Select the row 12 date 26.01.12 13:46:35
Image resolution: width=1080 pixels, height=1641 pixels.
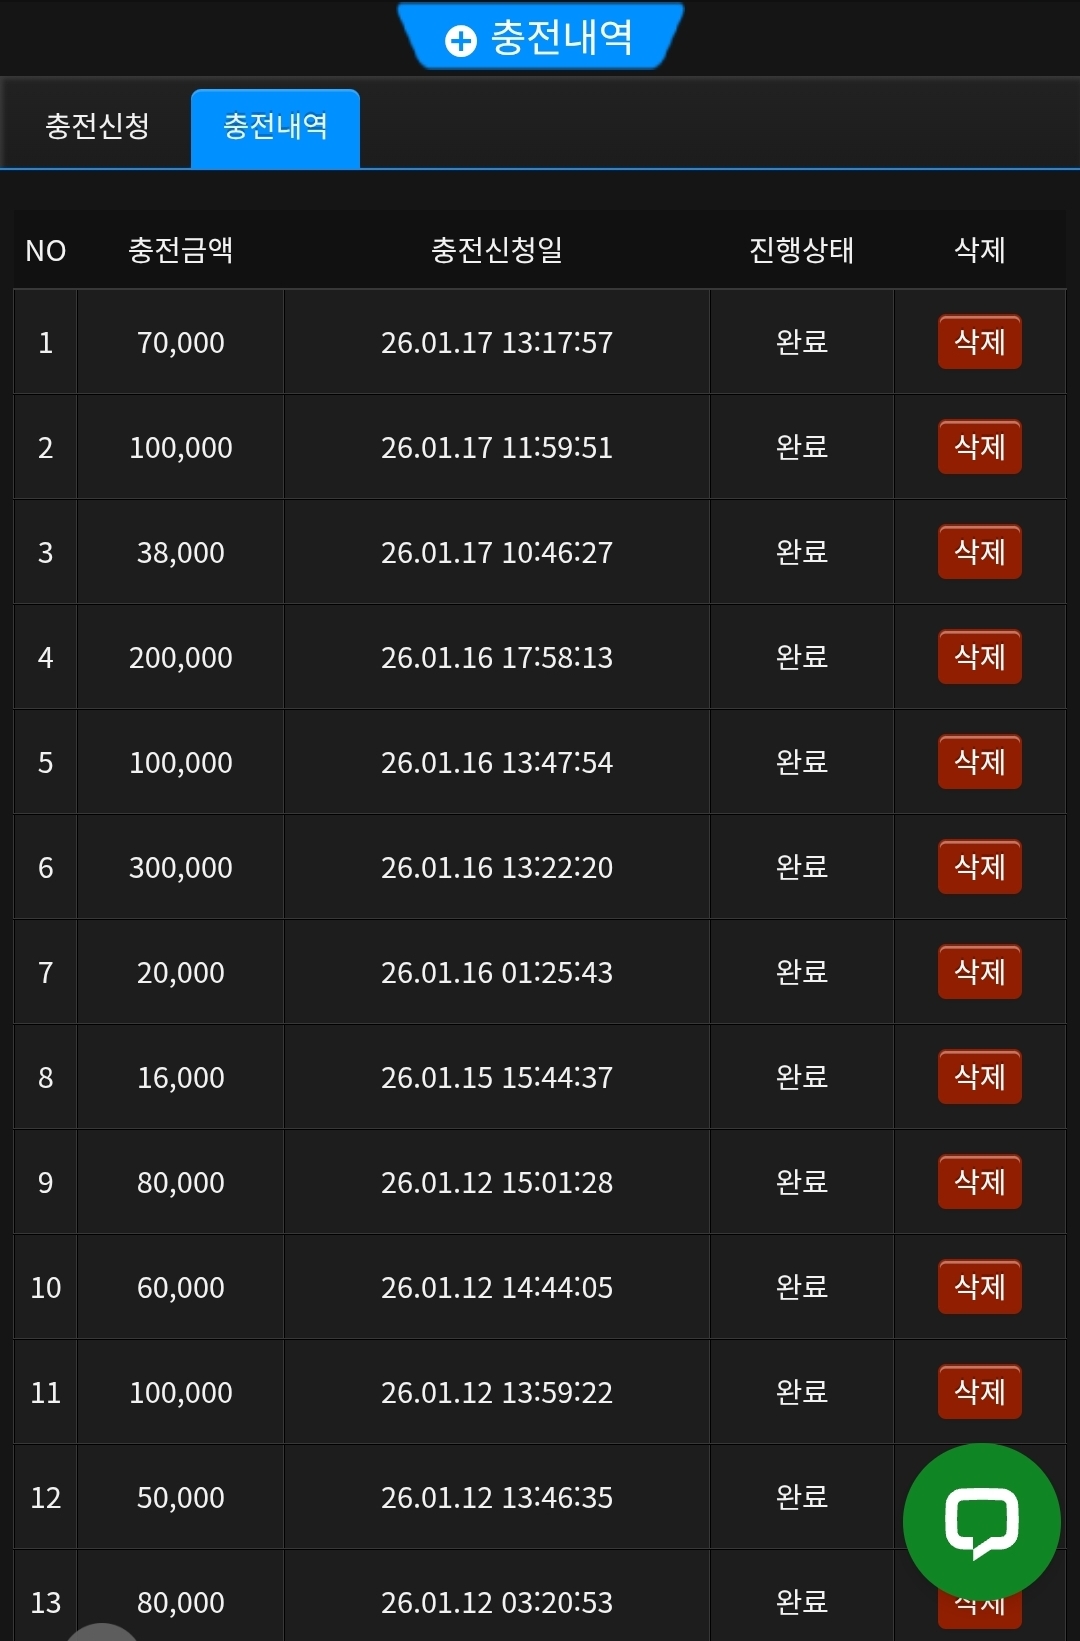[x=496, y=1497]
